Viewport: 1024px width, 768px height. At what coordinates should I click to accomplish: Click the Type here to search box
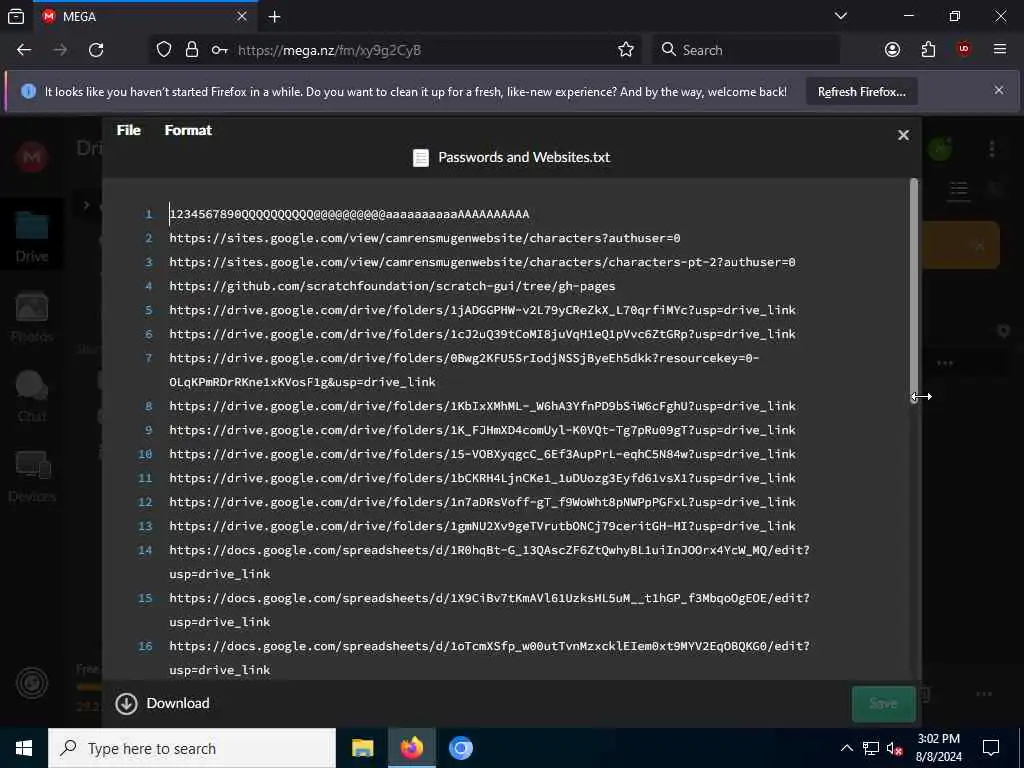click(x=191, y=748)
